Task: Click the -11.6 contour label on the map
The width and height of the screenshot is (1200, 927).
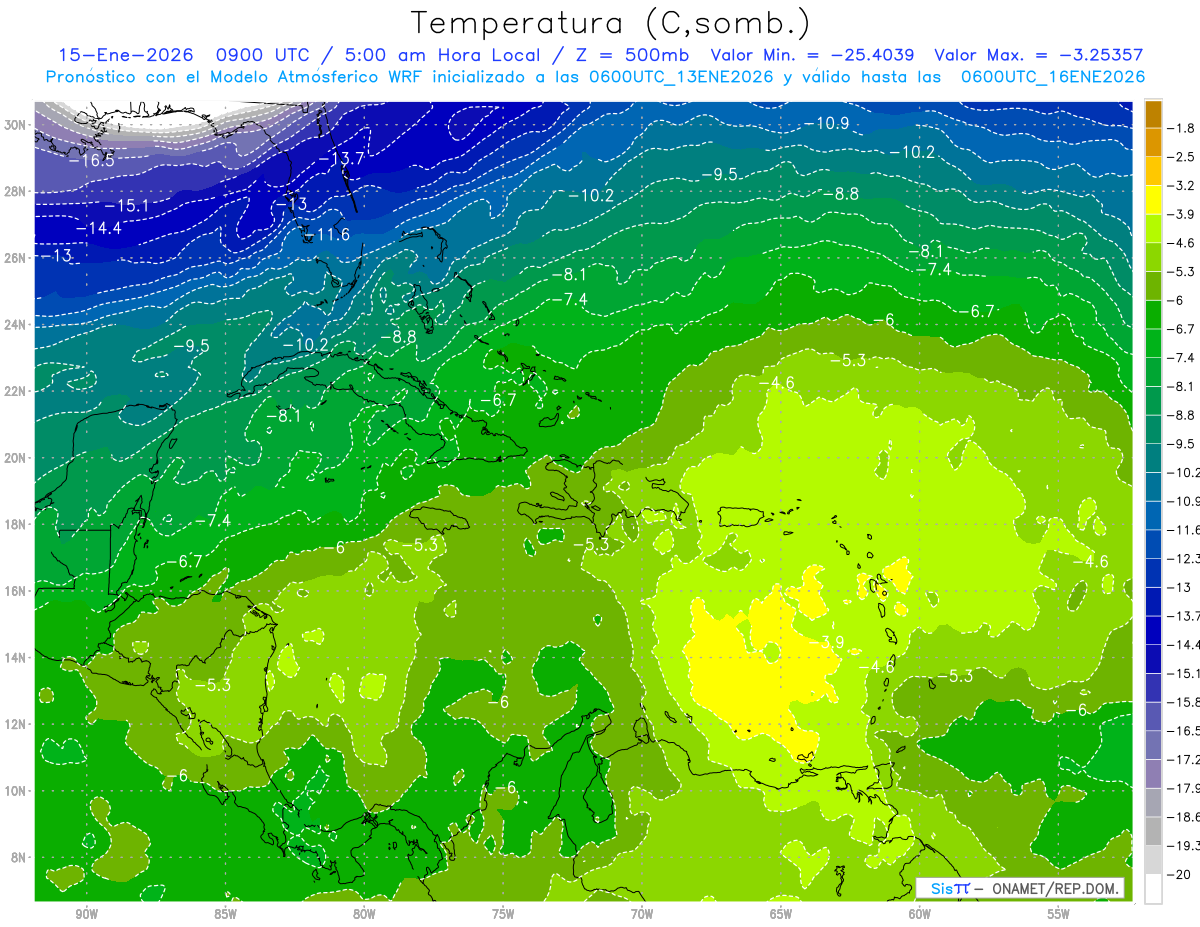Action: coord(327,234)
